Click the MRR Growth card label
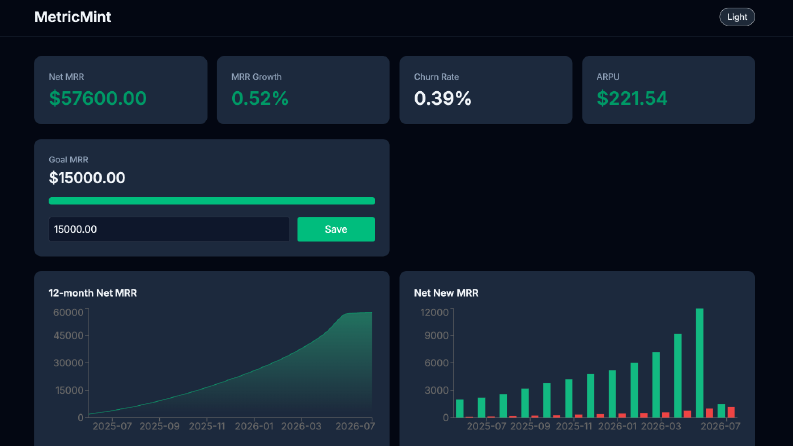Viewport: 793px width, 446px height. pos(256,77)
